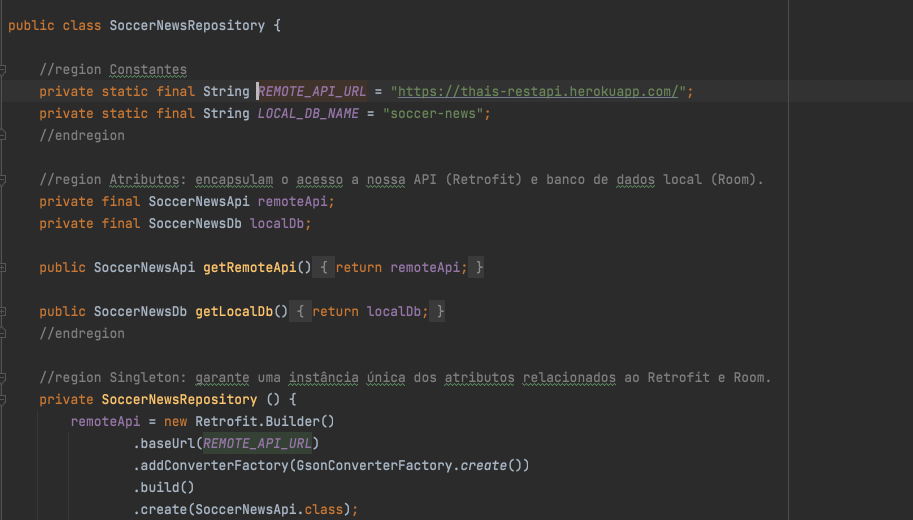Image resolution: width=913 pixels, height=520 pixels.
Task: Click SoccerNewsDb type in the localDb field declaration
Action: 195,224
